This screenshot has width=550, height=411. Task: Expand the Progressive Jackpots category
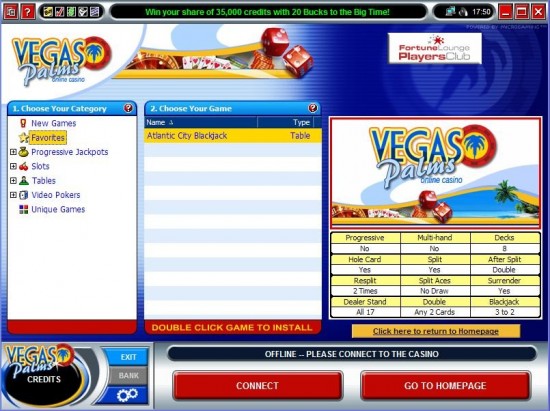pyautogui.click(x=13, y=152)
